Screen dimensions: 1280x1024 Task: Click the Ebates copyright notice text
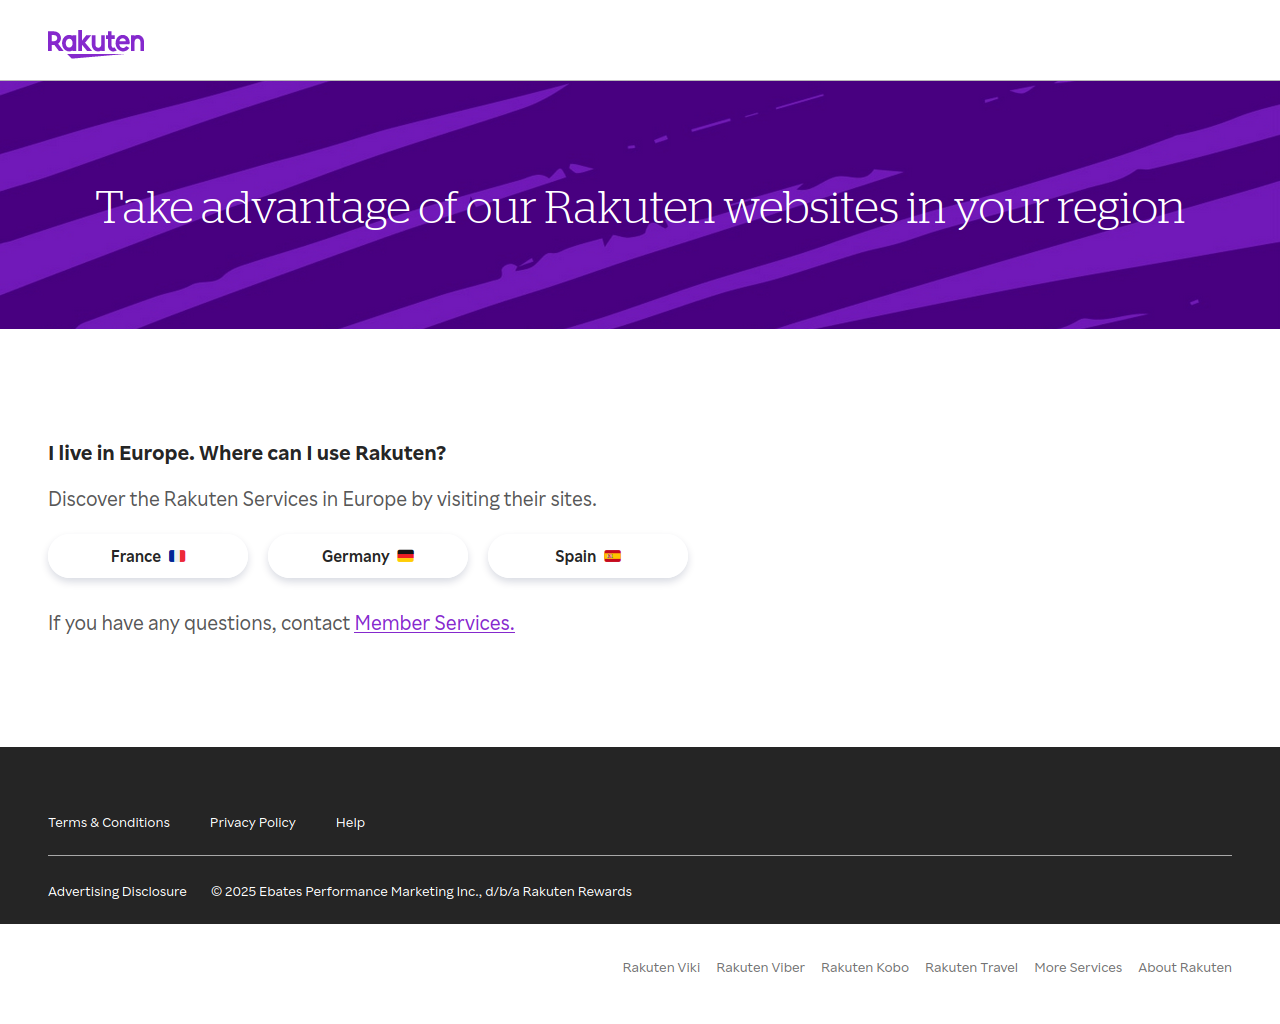click(421, 891)
